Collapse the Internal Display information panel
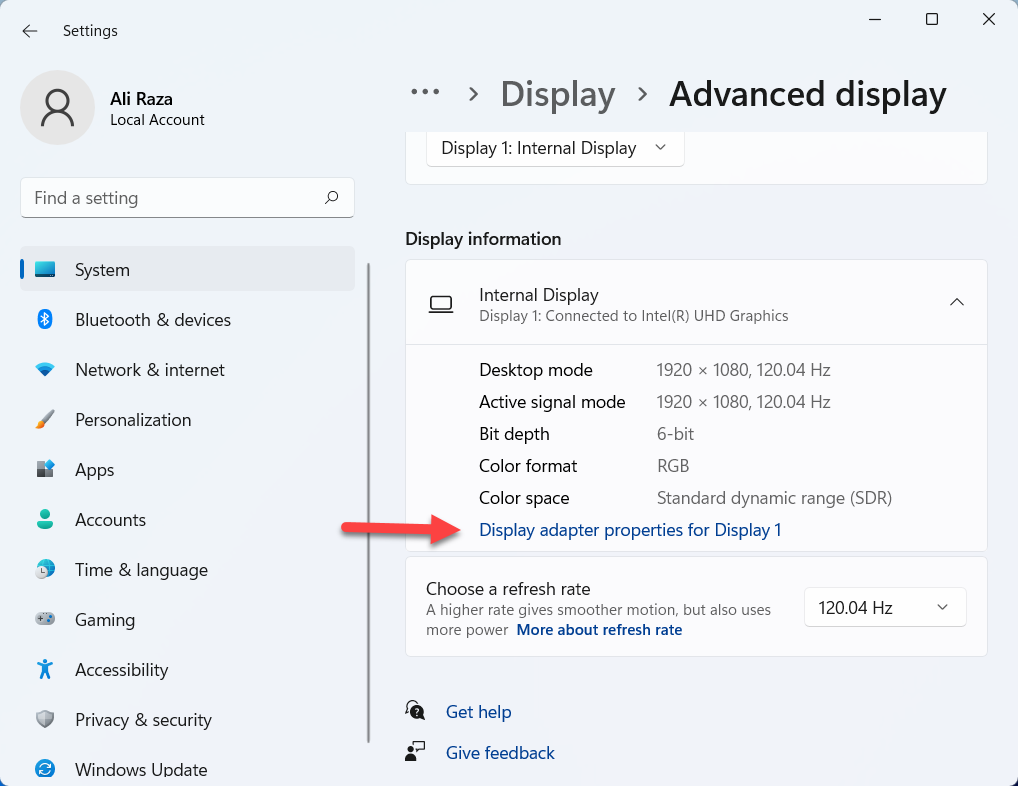Screen dimensions: 1018x786 pos(957,302)
